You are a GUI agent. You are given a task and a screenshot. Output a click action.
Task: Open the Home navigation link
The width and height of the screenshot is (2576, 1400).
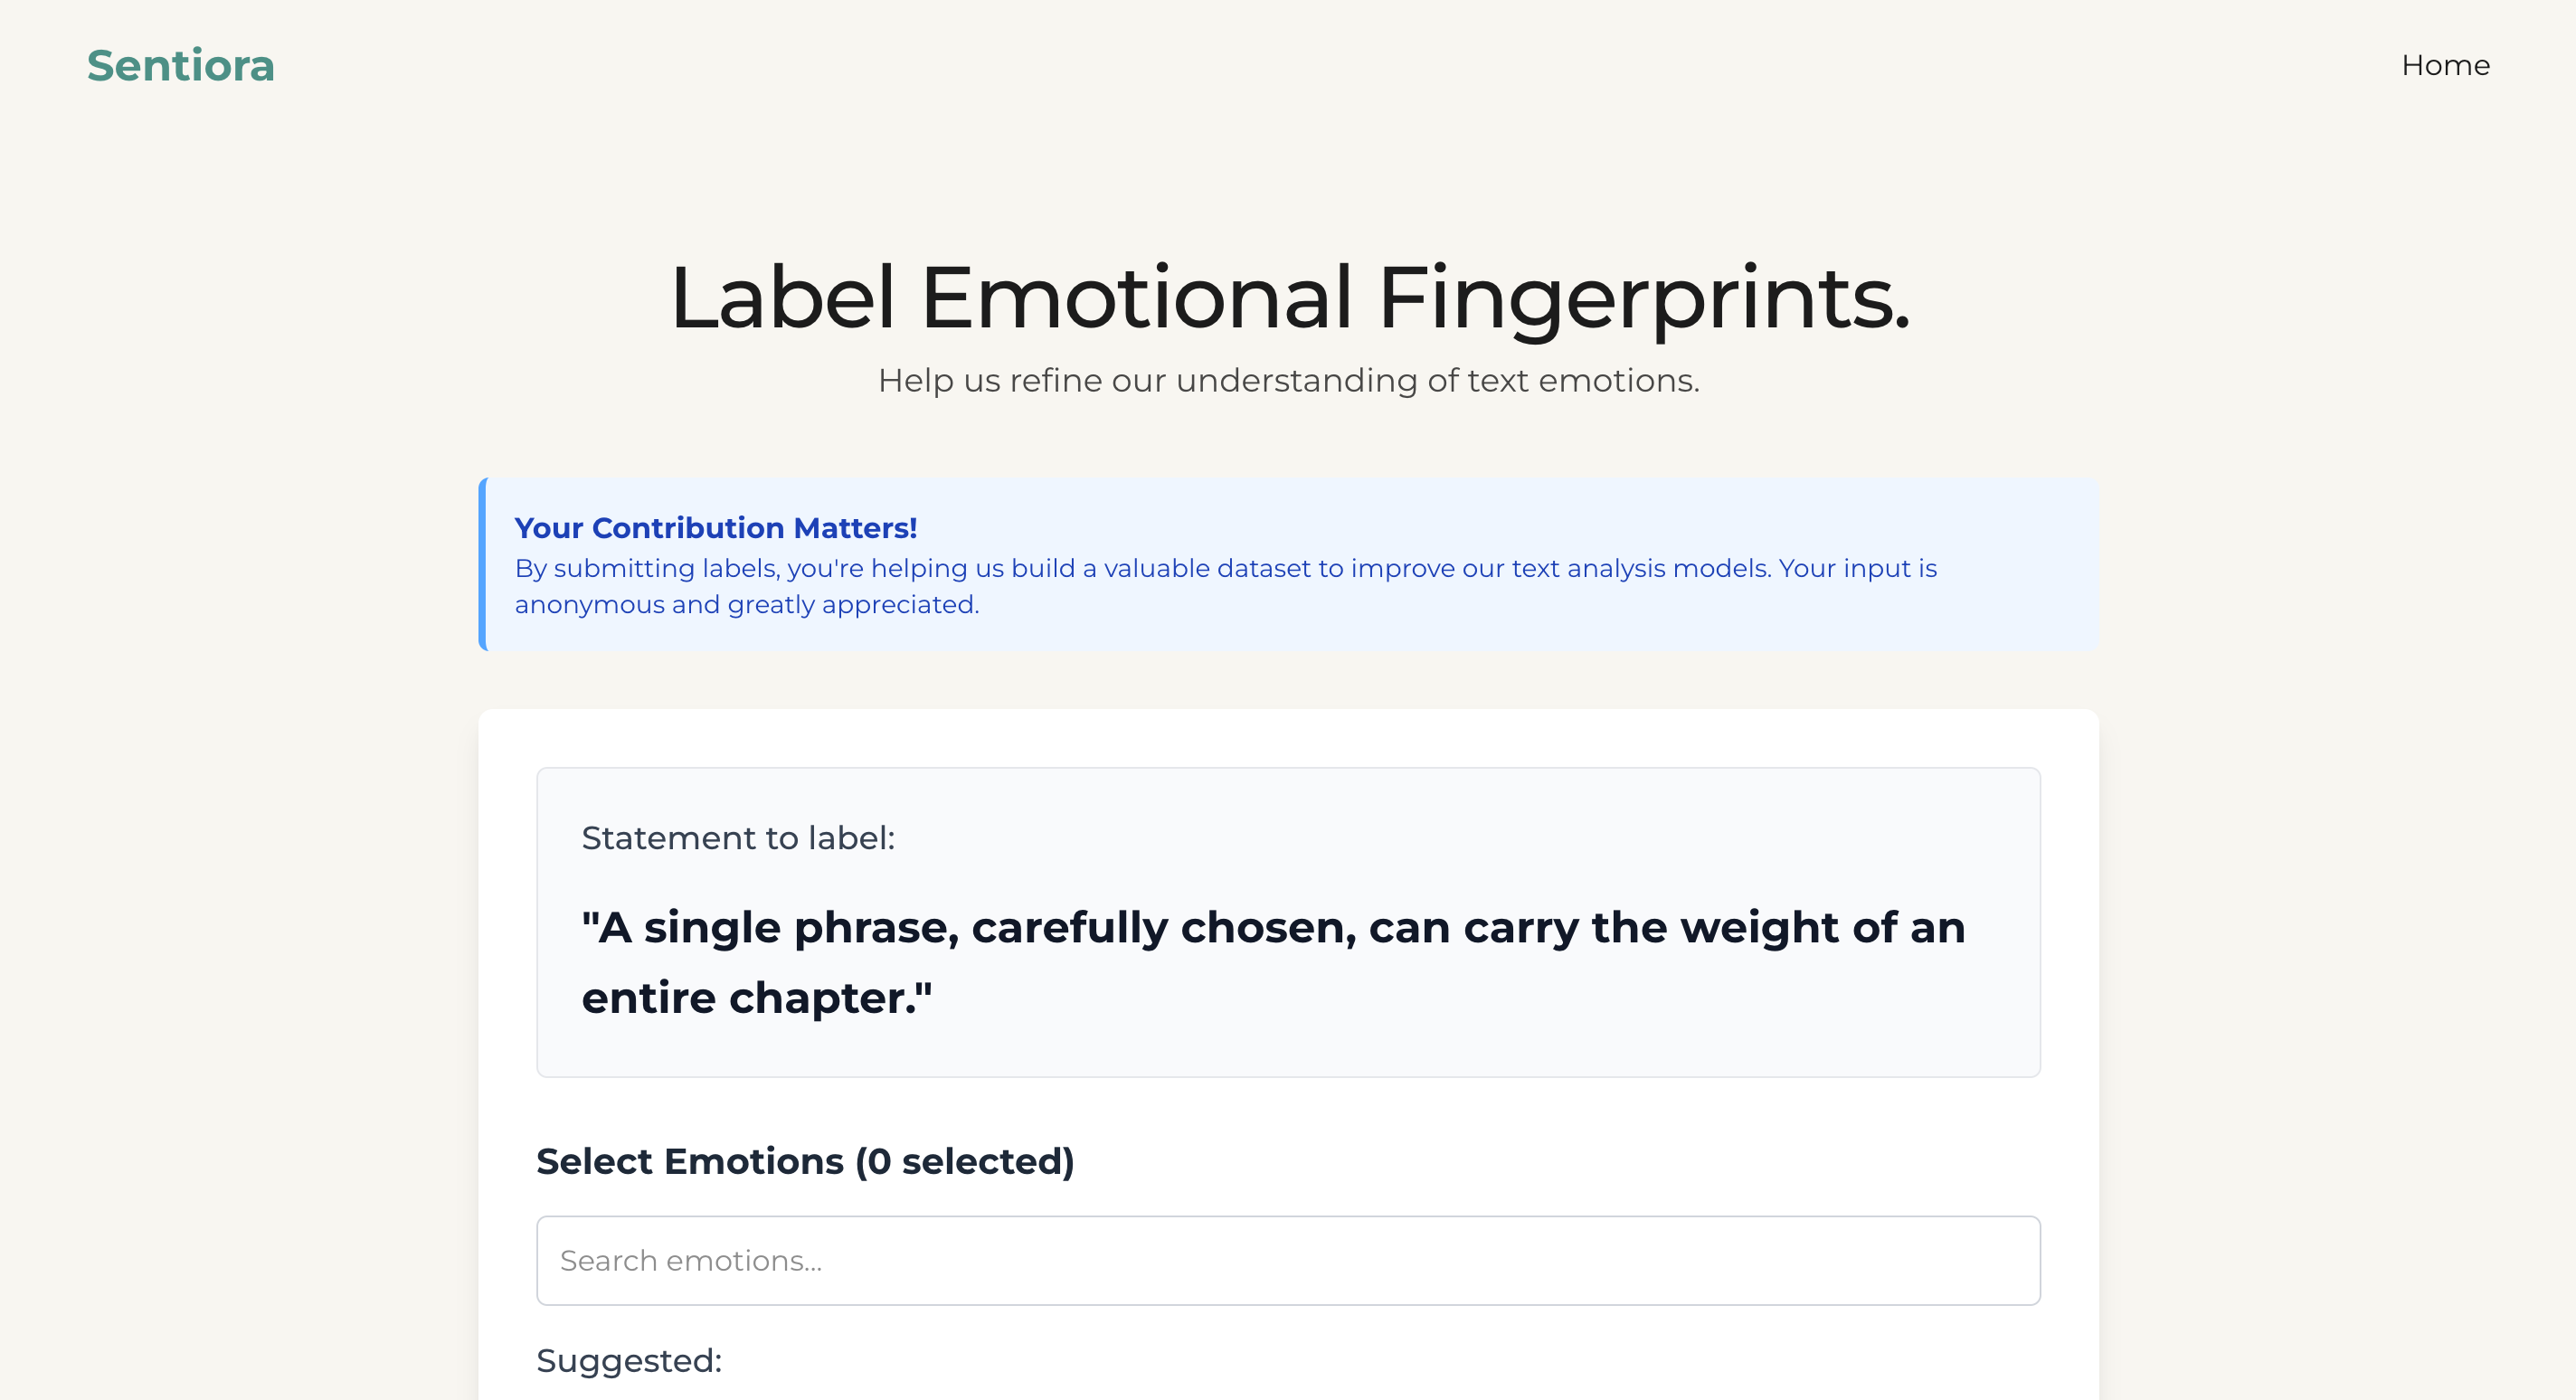pos(2445,66)
